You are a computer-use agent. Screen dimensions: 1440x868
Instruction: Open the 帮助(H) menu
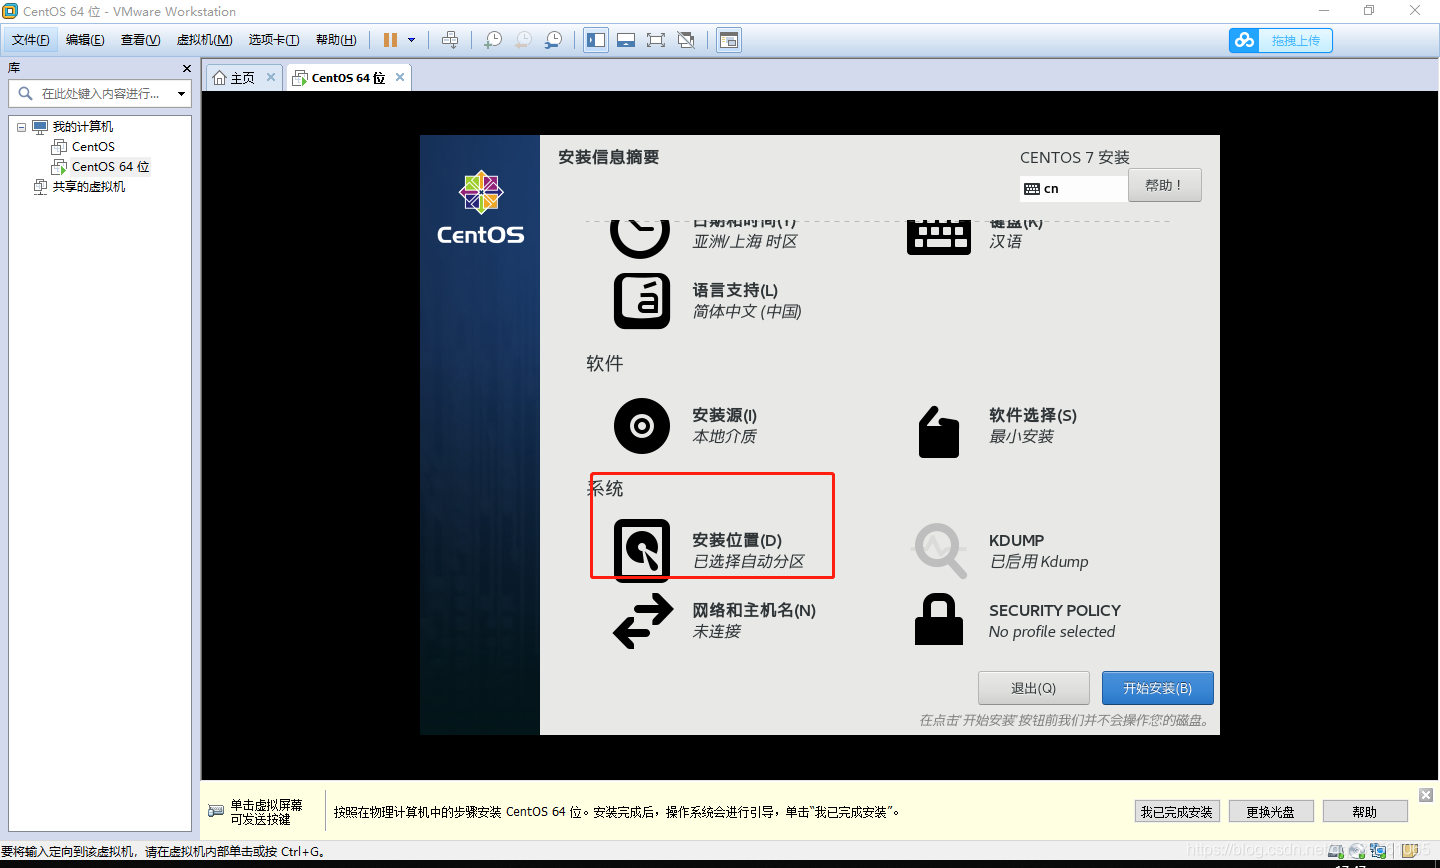point(336,40)
